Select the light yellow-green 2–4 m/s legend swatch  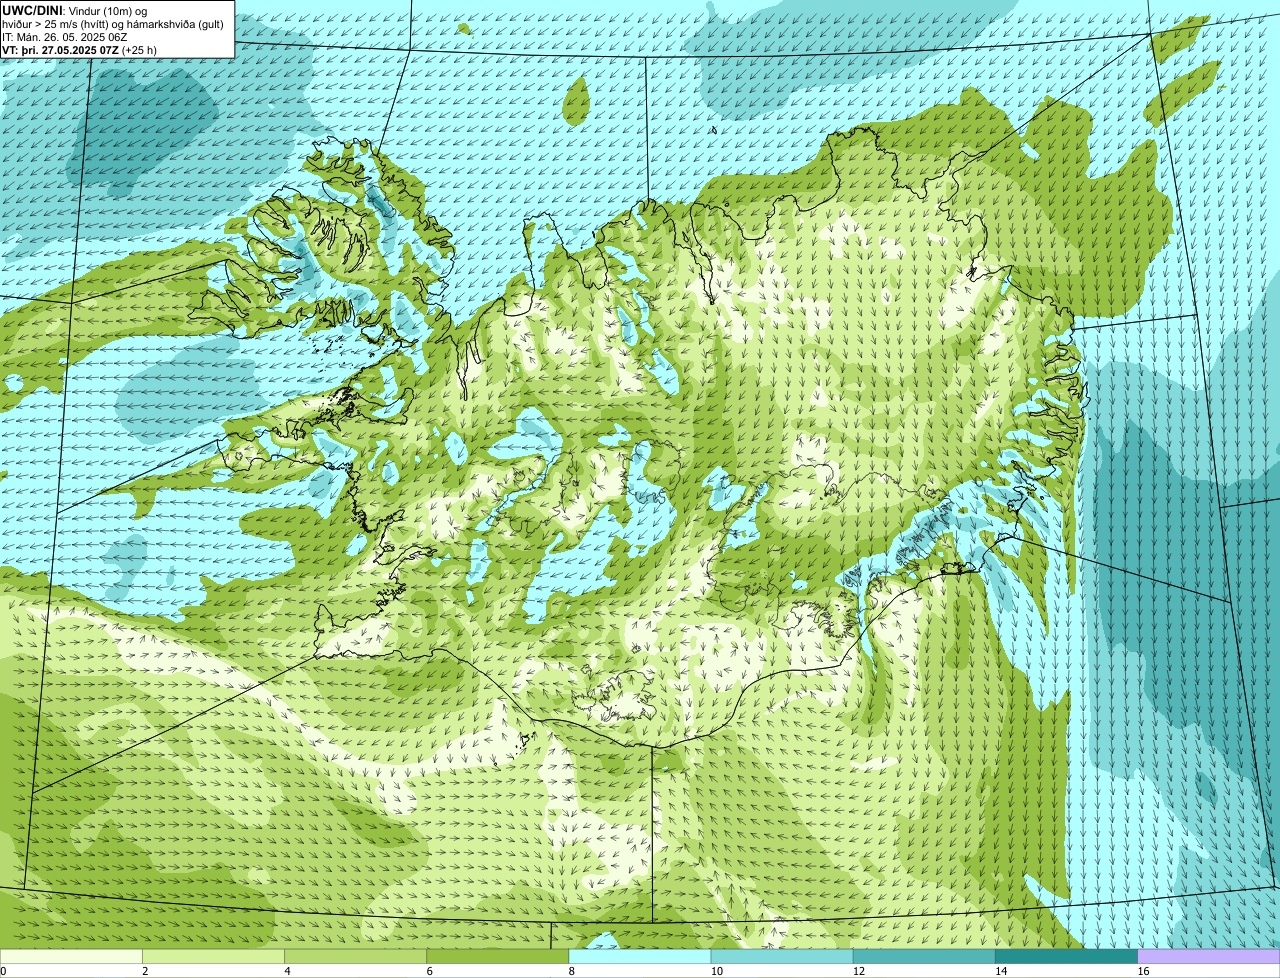(213, 956)
